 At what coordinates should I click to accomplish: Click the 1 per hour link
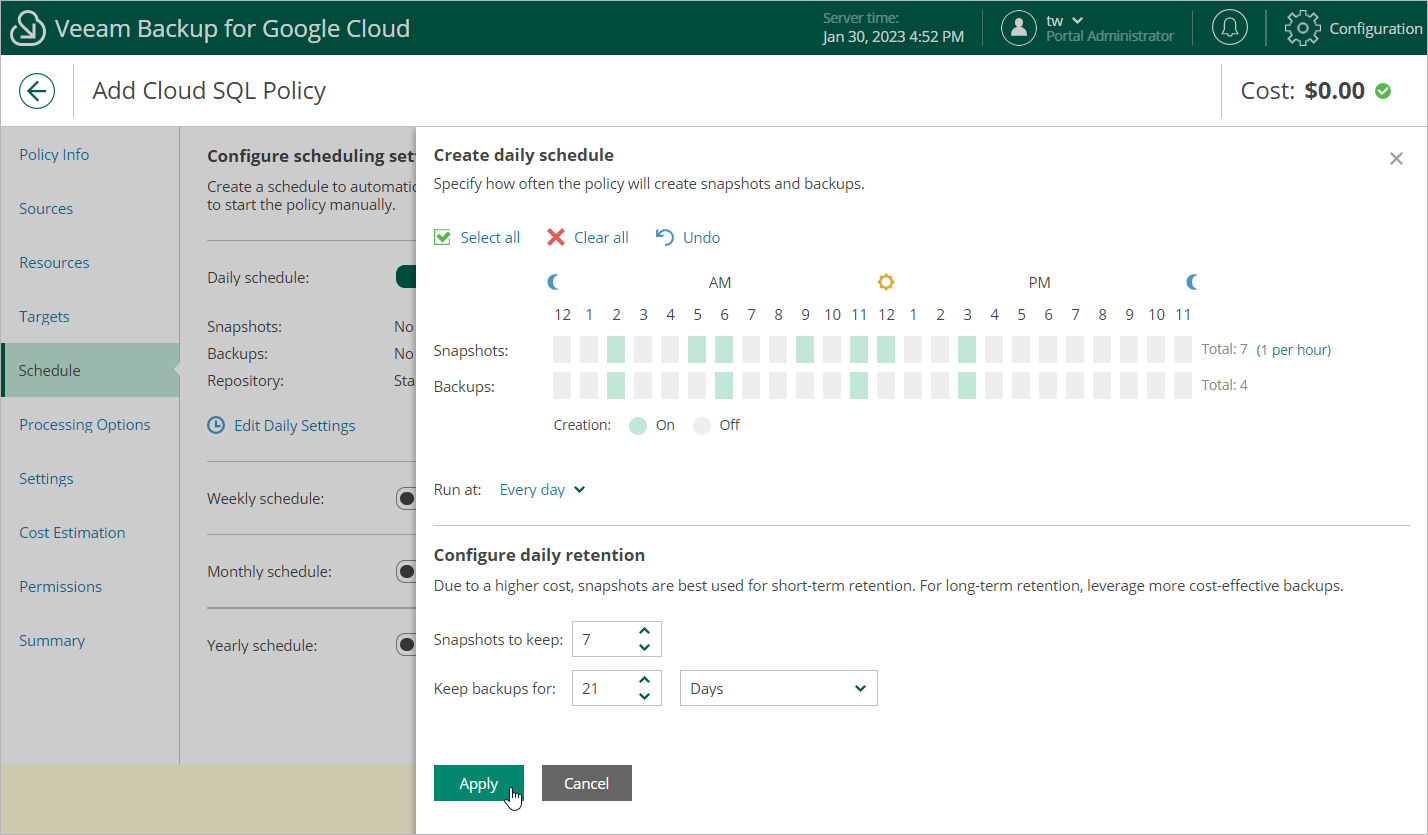[x=1294, y=350]
